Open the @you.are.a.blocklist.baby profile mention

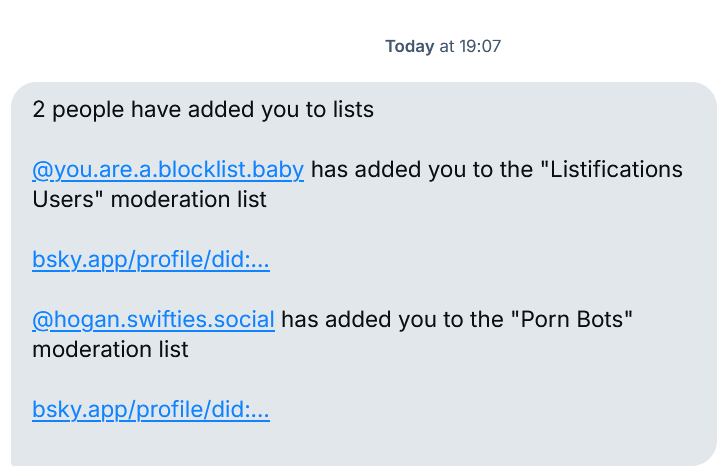(x=168, y=169)
